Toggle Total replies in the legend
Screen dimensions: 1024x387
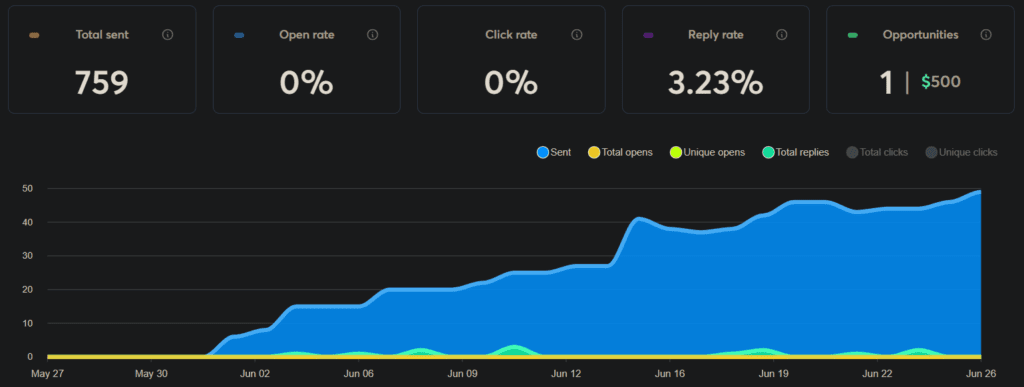pos(795,153)
